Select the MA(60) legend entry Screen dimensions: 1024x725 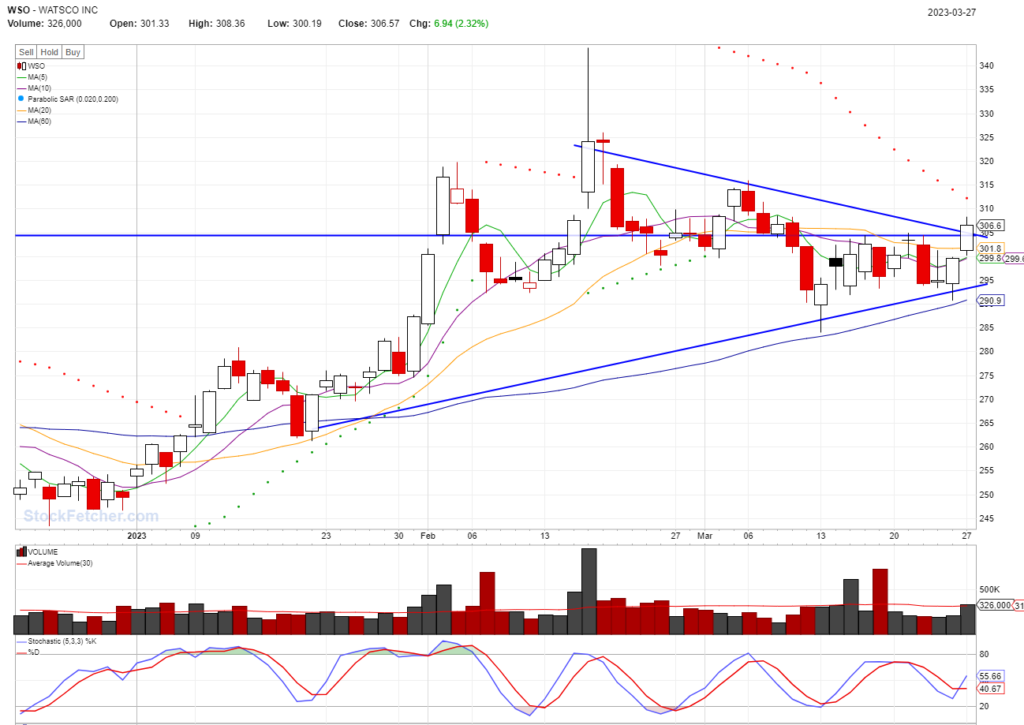pos(34,121)
